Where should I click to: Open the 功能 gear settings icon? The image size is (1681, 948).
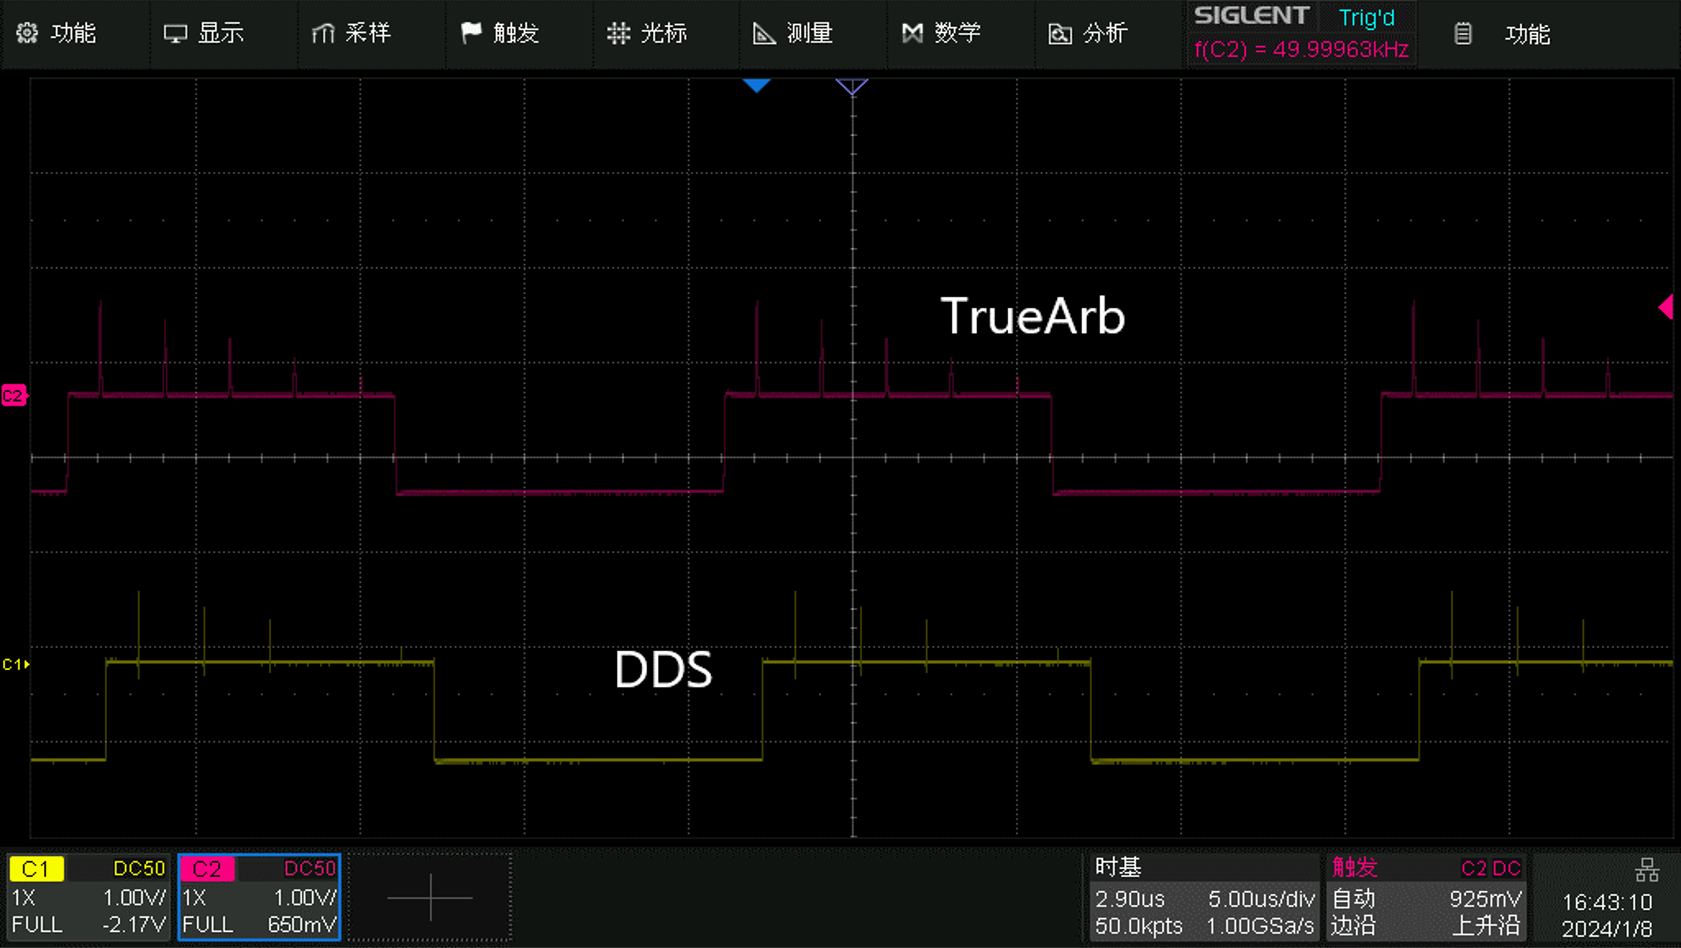(27, 33)
